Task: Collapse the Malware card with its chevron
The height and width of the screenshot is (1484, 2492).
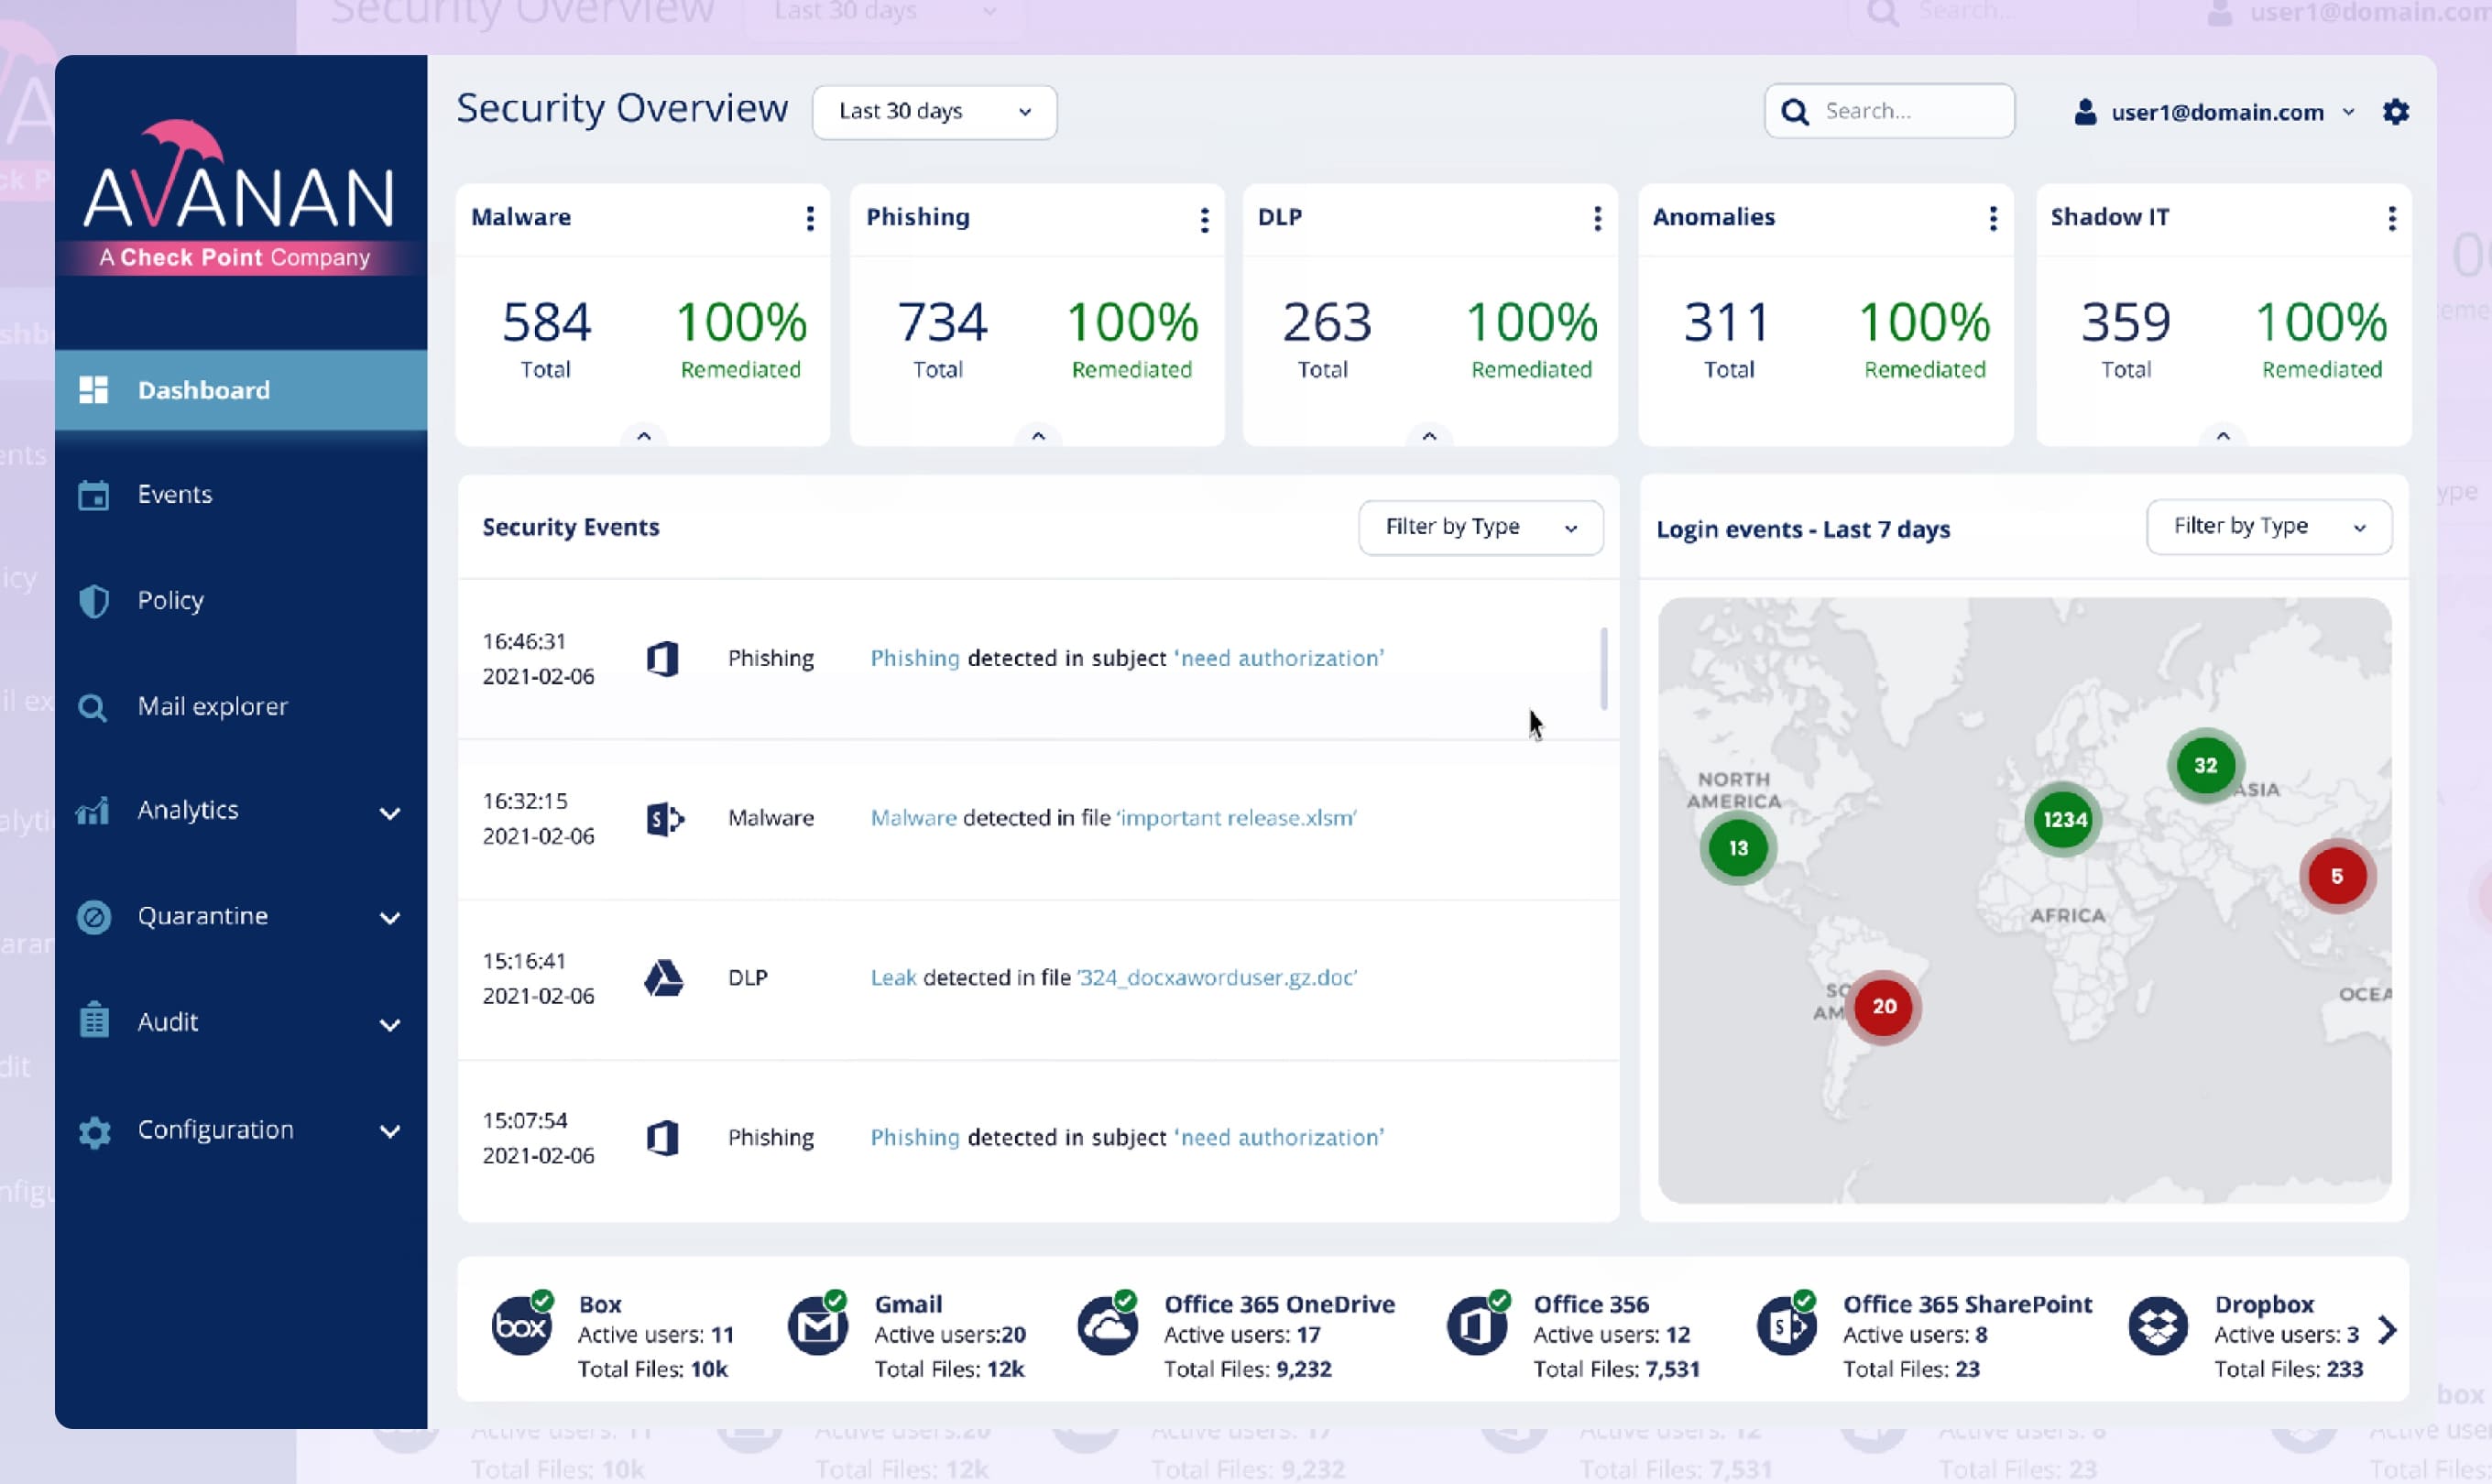Action: pyautogui.click(x=643, y=435)
